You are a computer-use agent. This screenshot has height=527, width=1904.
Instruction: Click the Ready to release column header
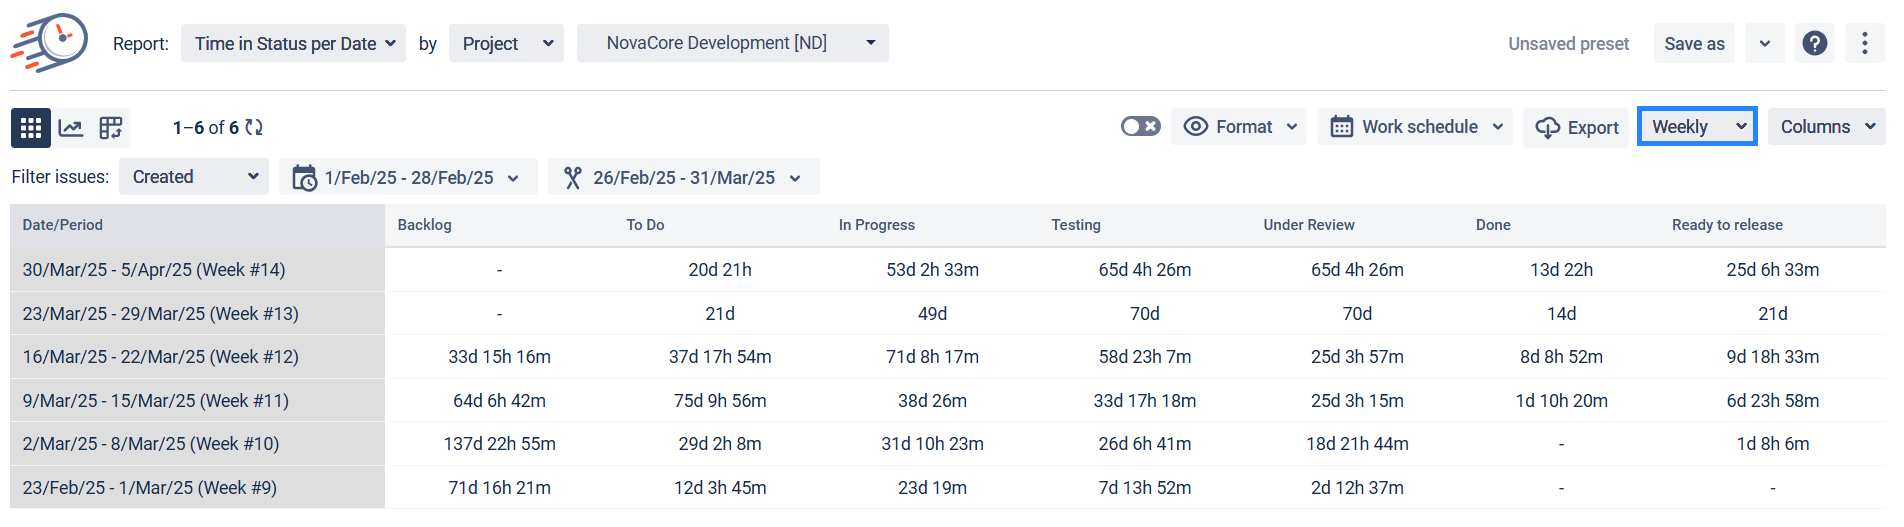click(x=1727, y=225)
